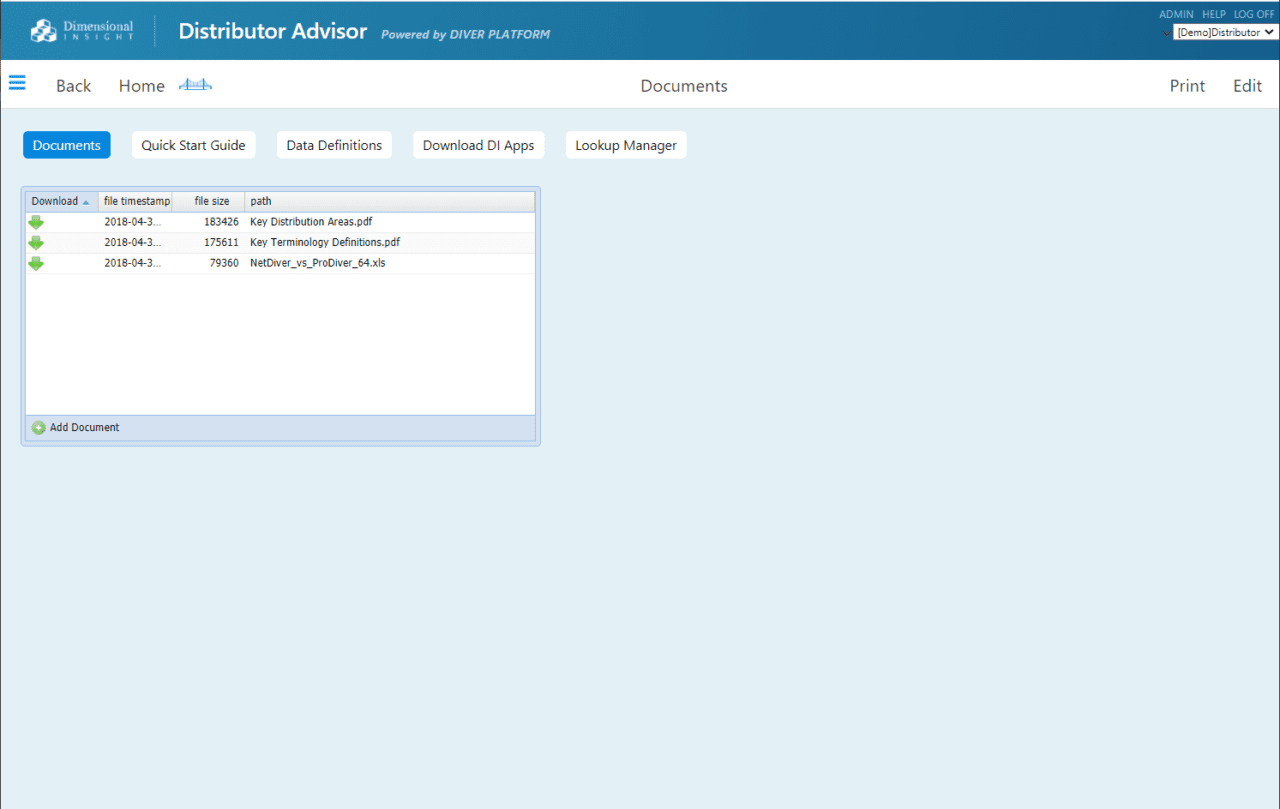This screenshot has height=809, width=1280.
Task: Open the Data Definitions tab
Action: click(x=334, y=145)
